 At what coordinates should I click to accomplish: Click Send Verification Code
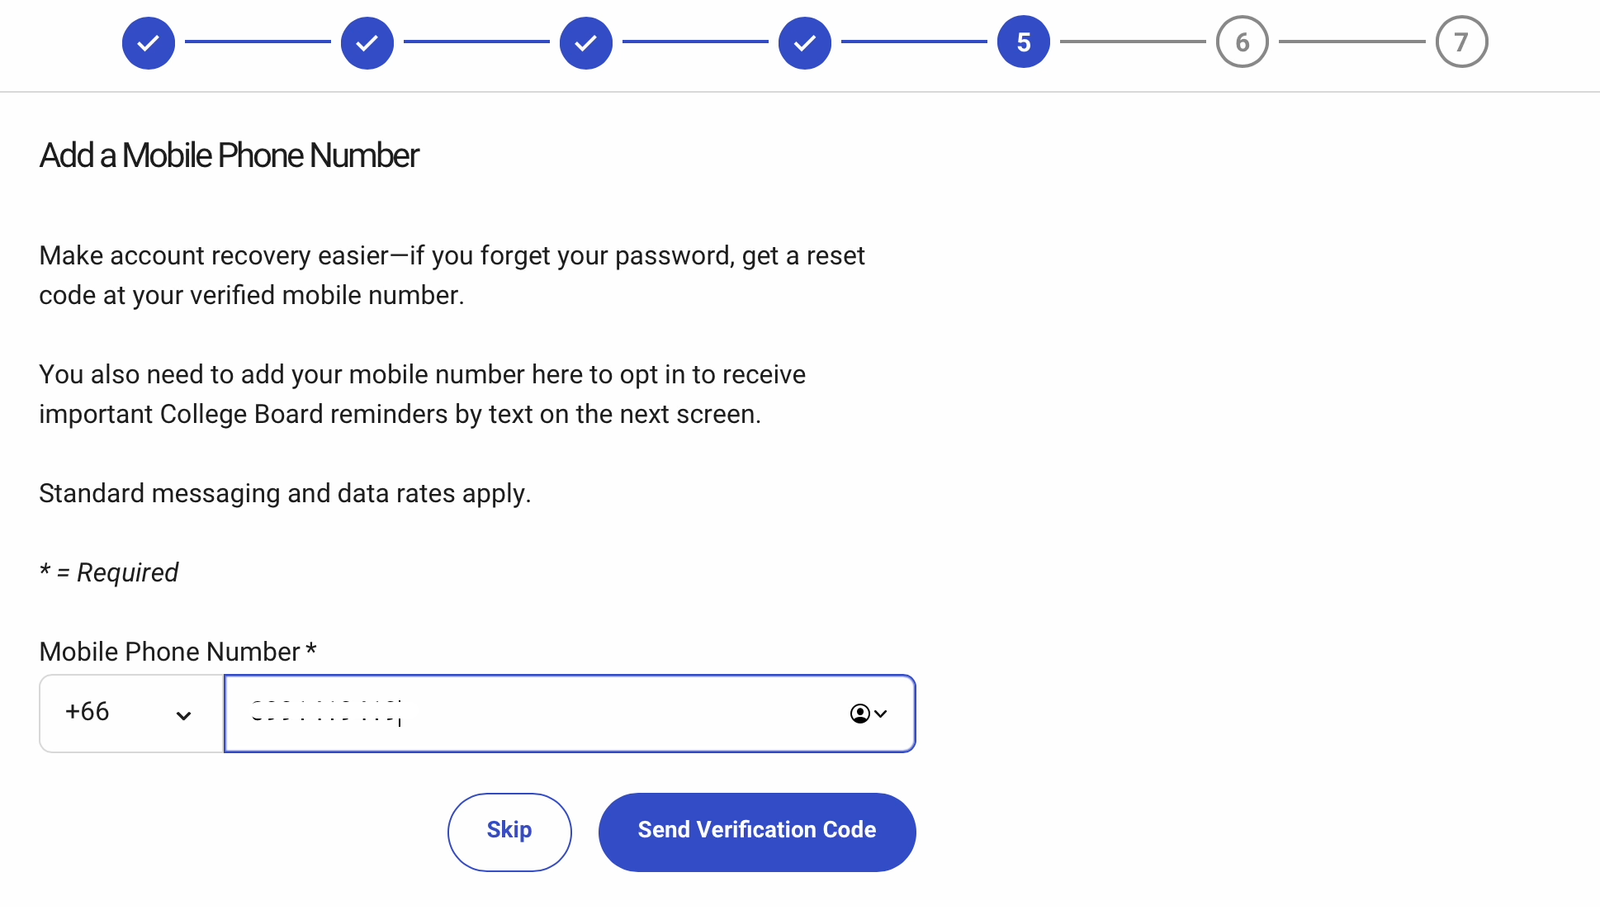tap(757, 831)
